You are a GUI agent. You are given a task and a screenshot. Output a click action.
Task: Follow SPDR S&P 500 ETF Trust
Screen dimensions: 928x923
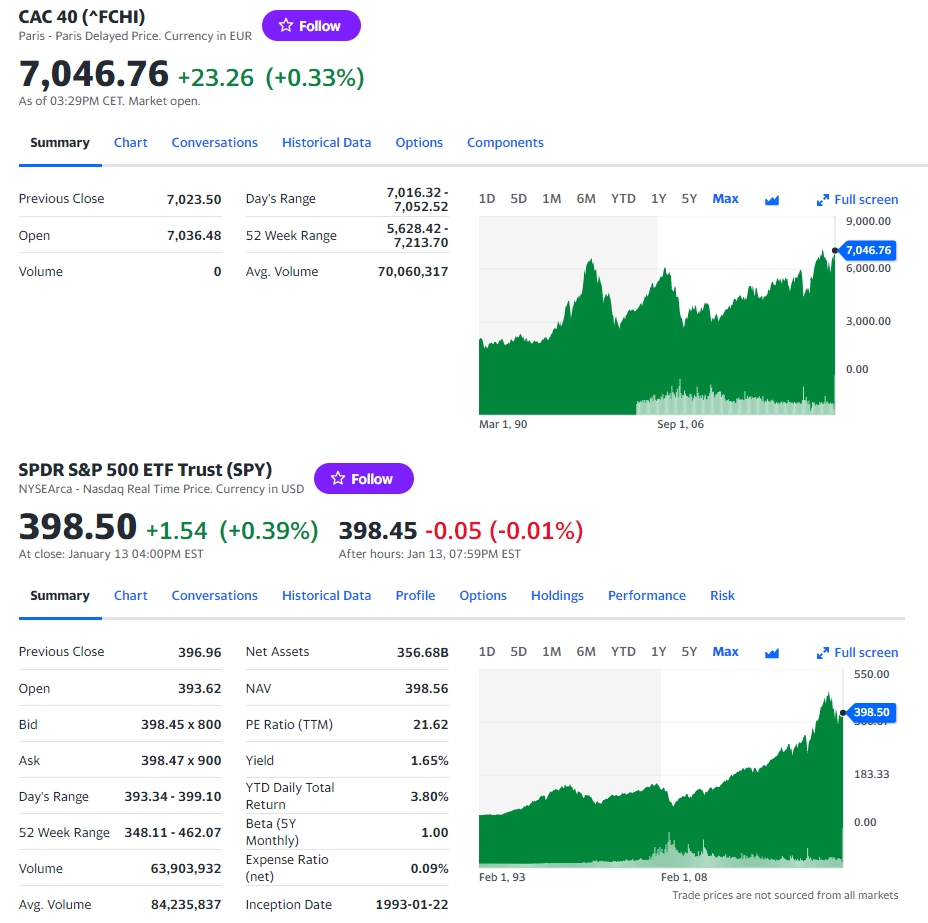pyautogui.click(x=363, y=479)
